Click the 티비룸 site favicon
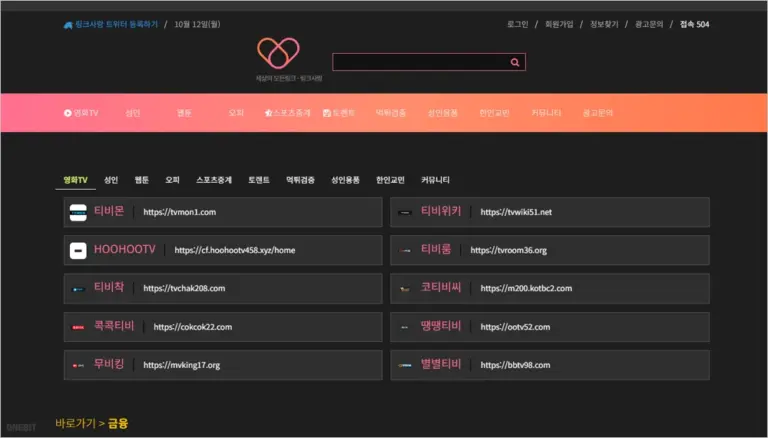This screenshot has height=438, width=768. tap(405, 250)
